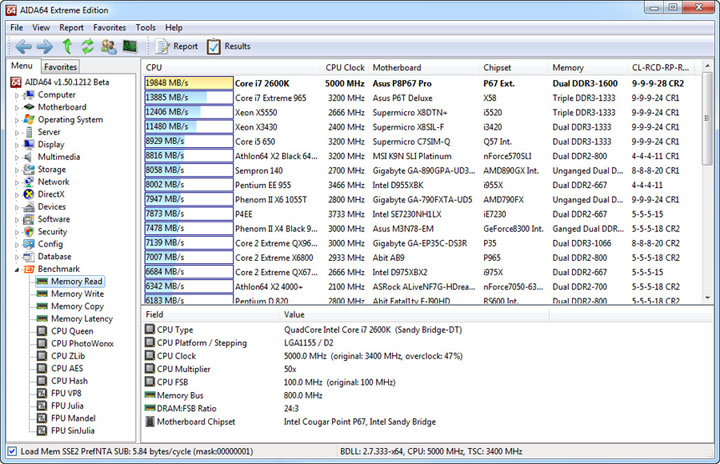Sort by the Chipset column header

pos(513,68)
